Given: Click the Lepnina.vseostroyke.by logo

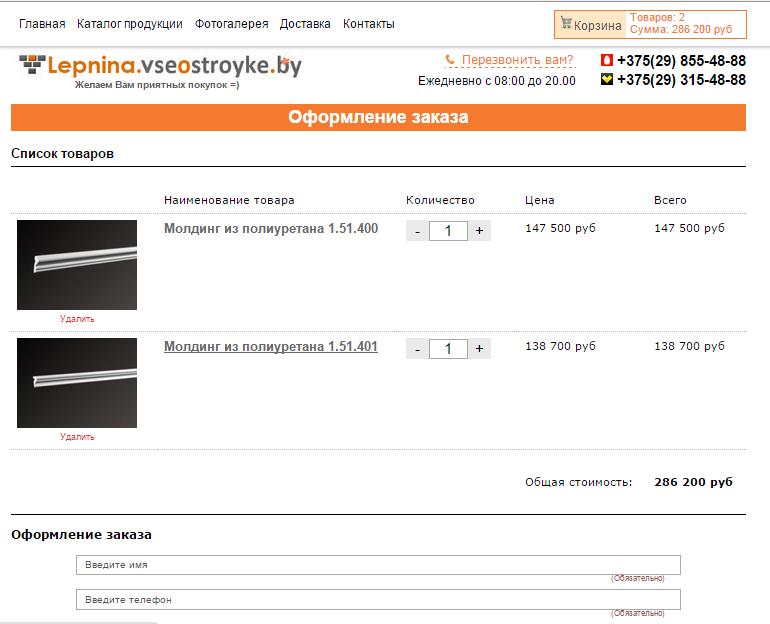Looking at the screenshot, I should point(161,66).
